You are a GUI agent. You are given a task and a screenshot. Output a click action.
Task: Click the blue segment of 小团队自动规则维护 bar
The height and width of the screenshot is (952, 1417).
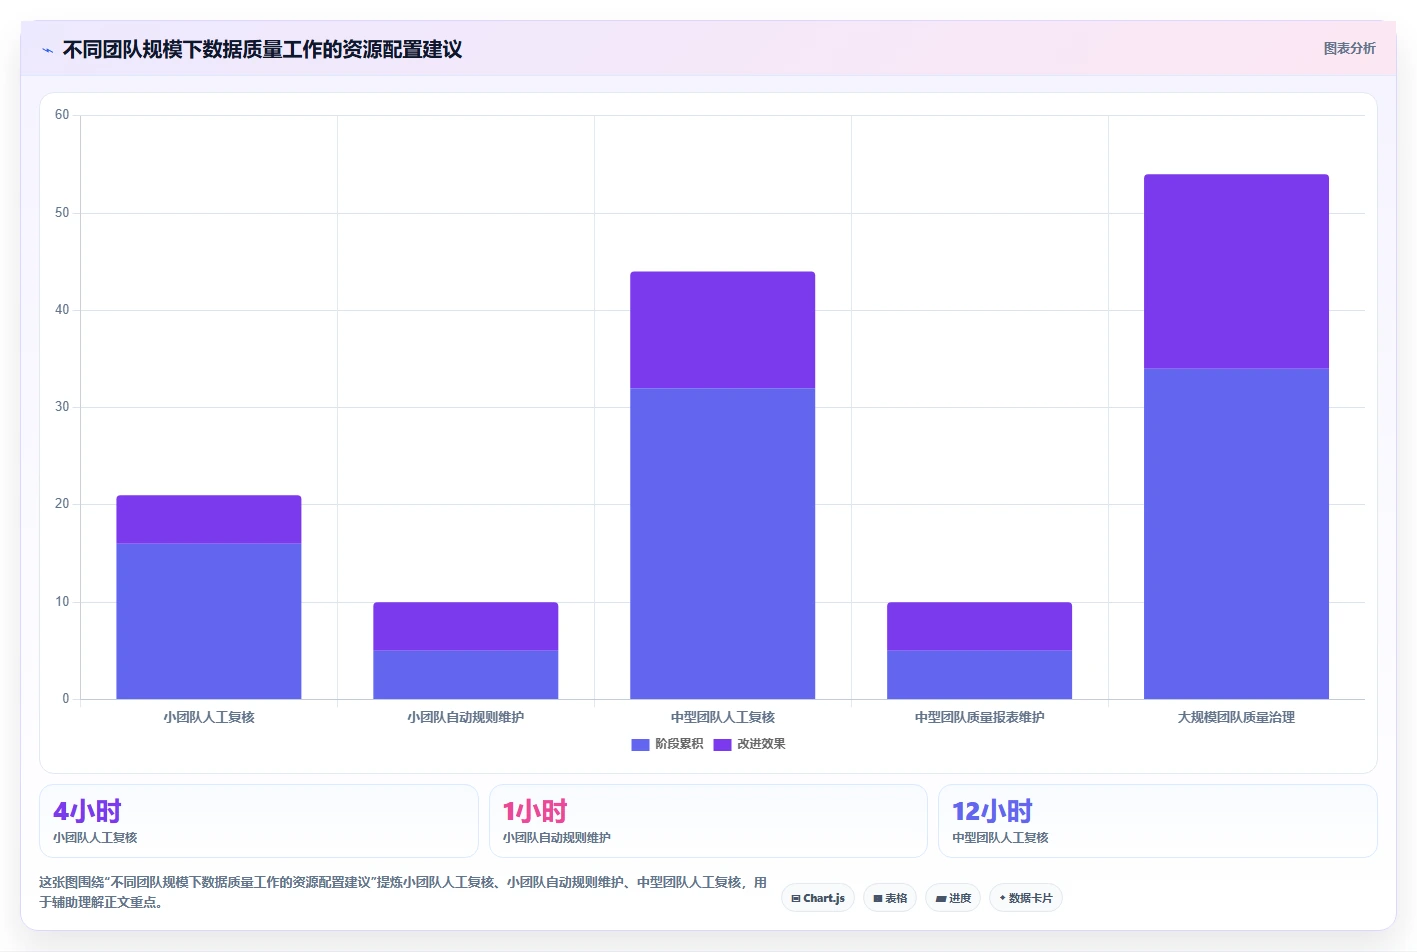(466, 675)
